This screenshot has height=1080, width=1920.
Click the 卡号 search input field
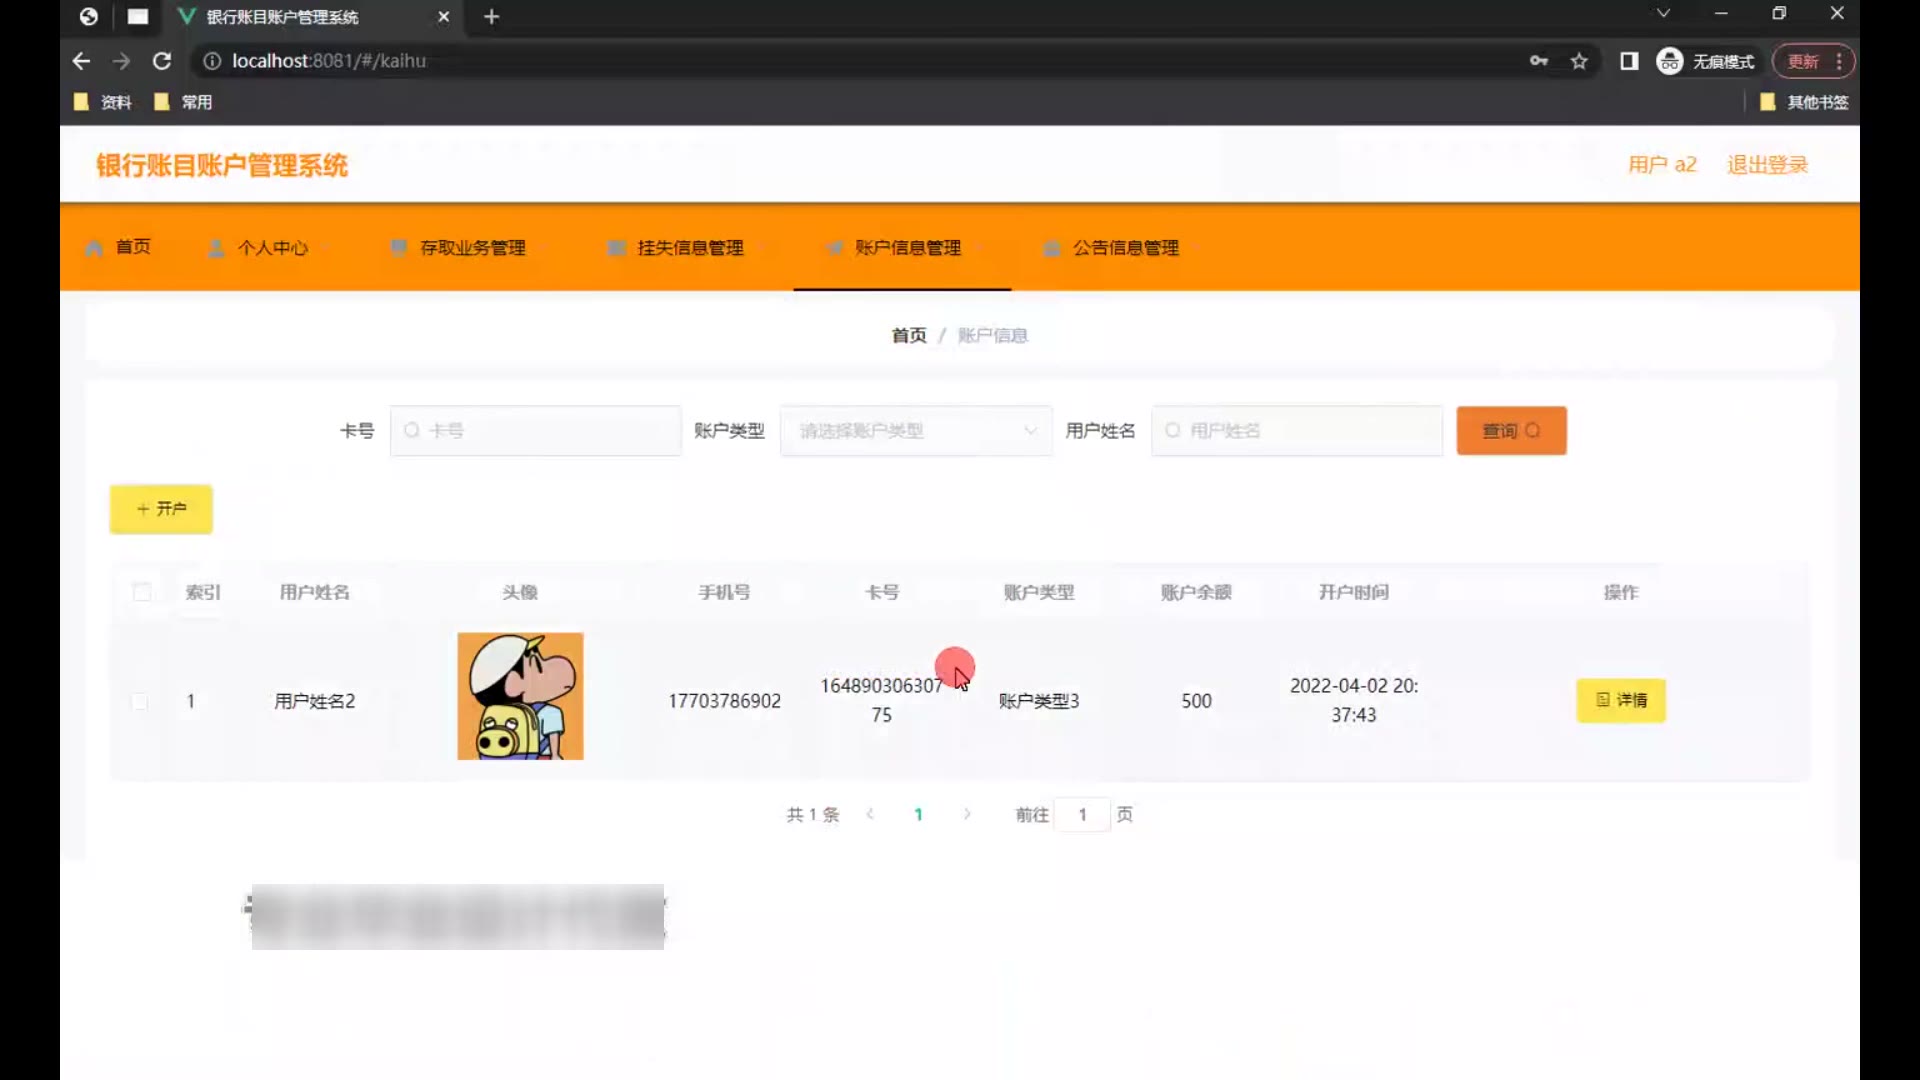[x=536, y=431]
